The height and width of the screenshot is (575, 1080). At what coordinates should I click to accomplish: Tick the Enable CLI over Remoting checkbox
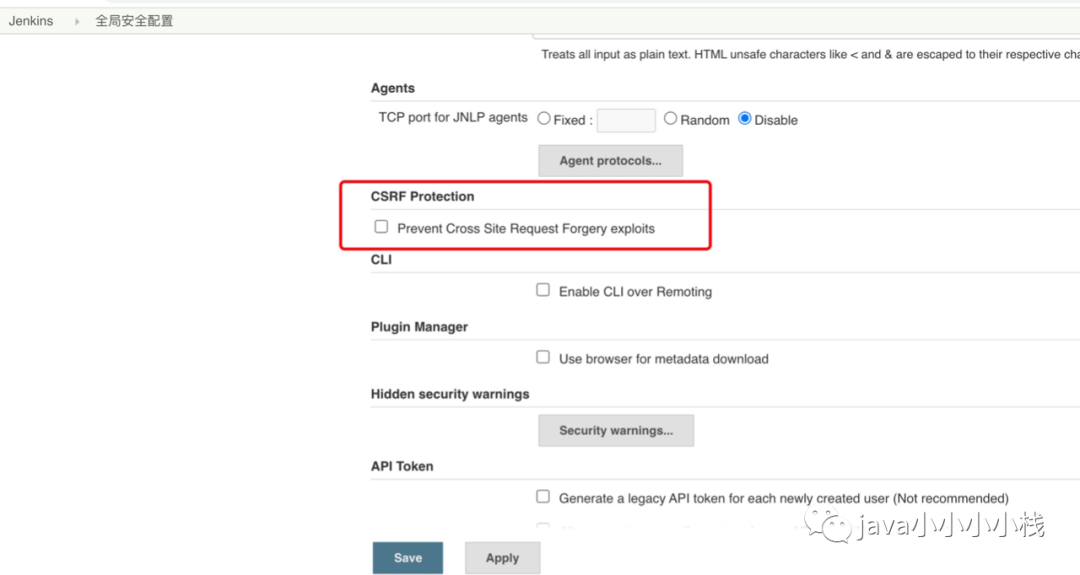point(543,290)
